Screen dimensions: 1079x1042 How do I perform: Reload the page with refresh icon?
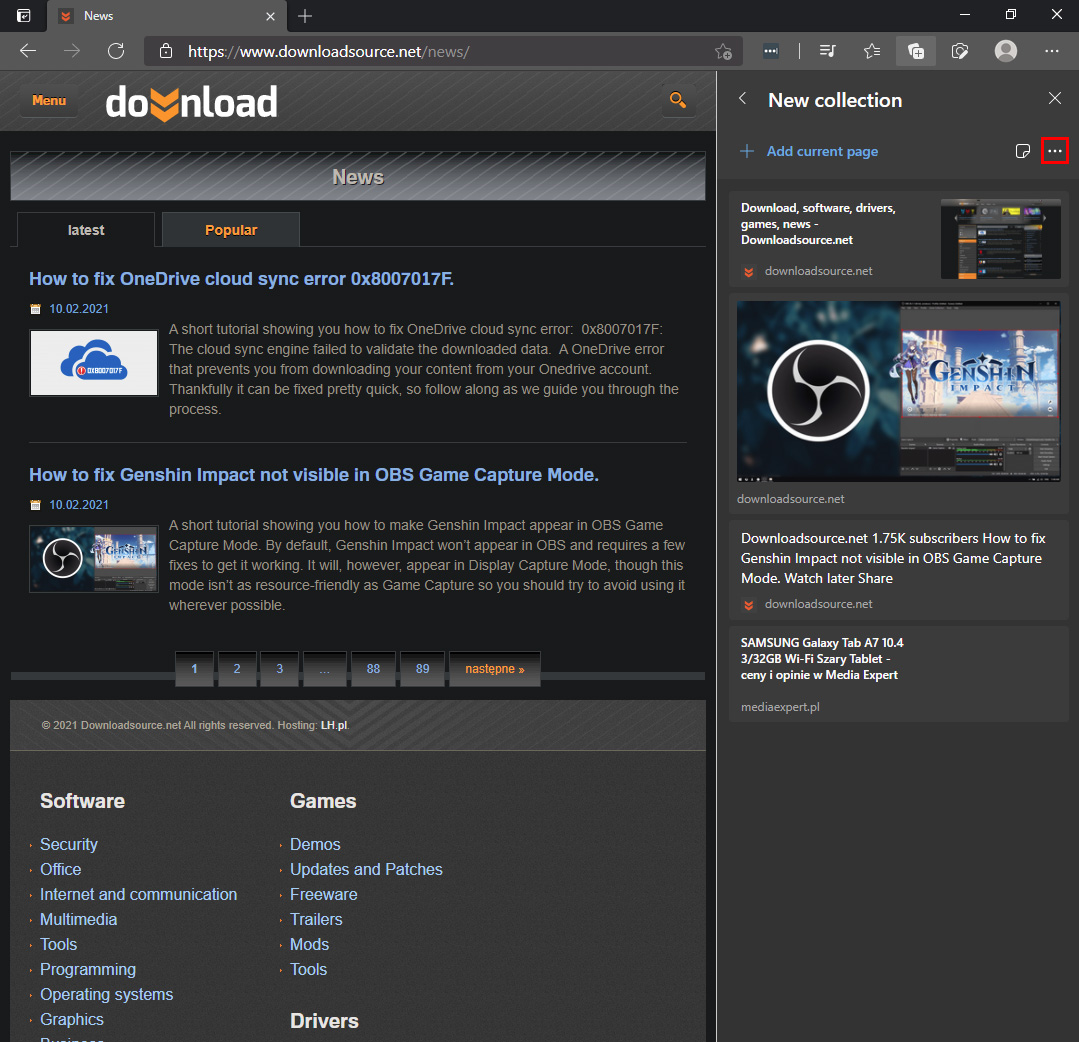116,51
